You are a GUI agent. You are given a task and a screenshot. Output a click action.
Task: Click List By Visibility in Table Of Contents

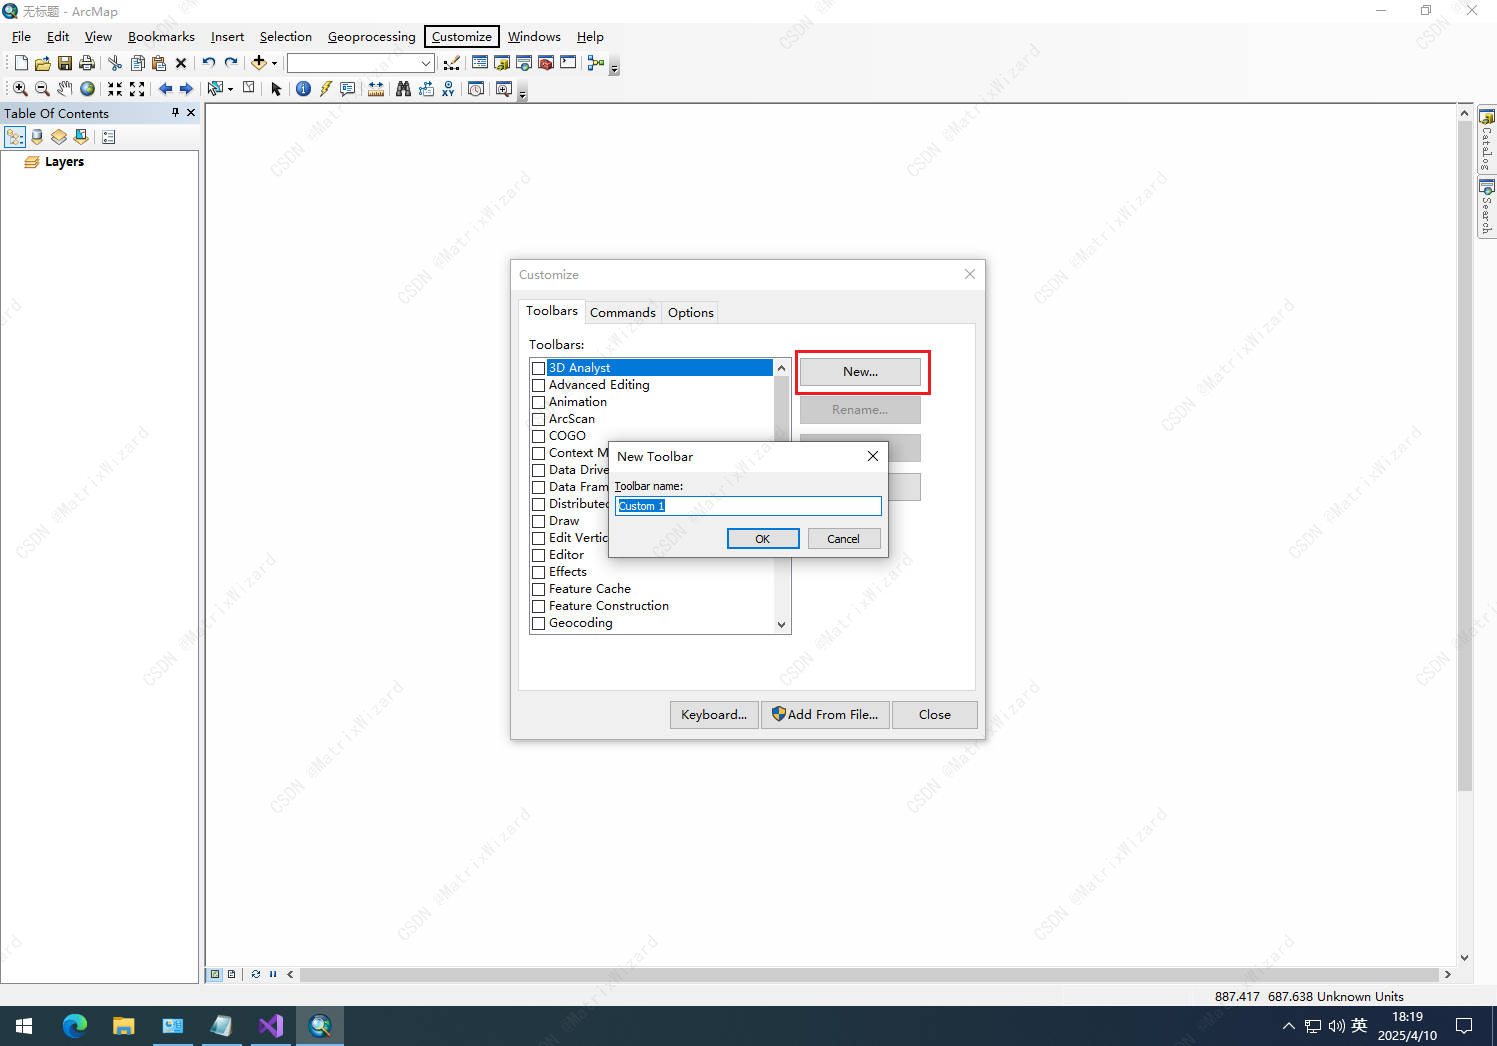[x=59, y=137]
